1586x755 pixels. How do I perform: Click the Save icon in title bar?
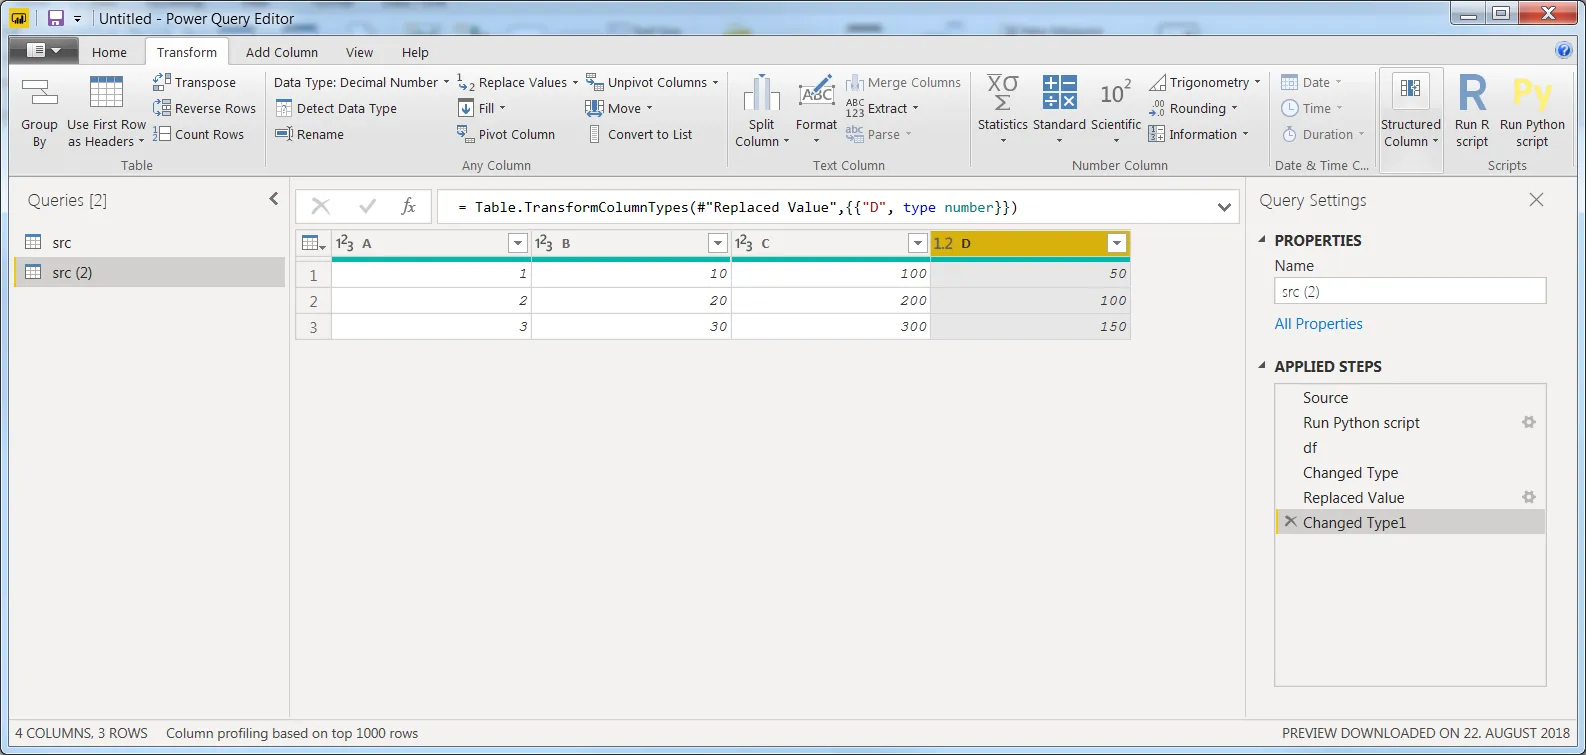point(56,18)
